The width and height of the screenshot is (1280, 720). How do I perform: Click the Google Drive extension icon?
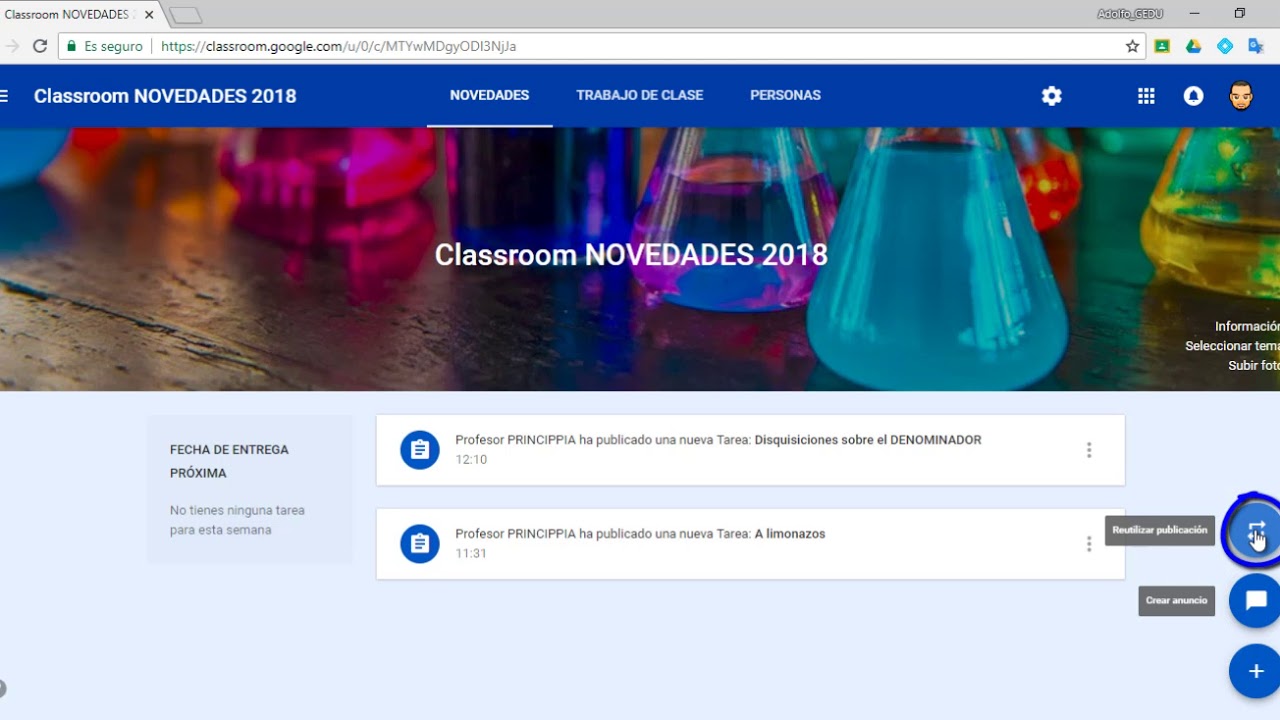(1193, 46)
